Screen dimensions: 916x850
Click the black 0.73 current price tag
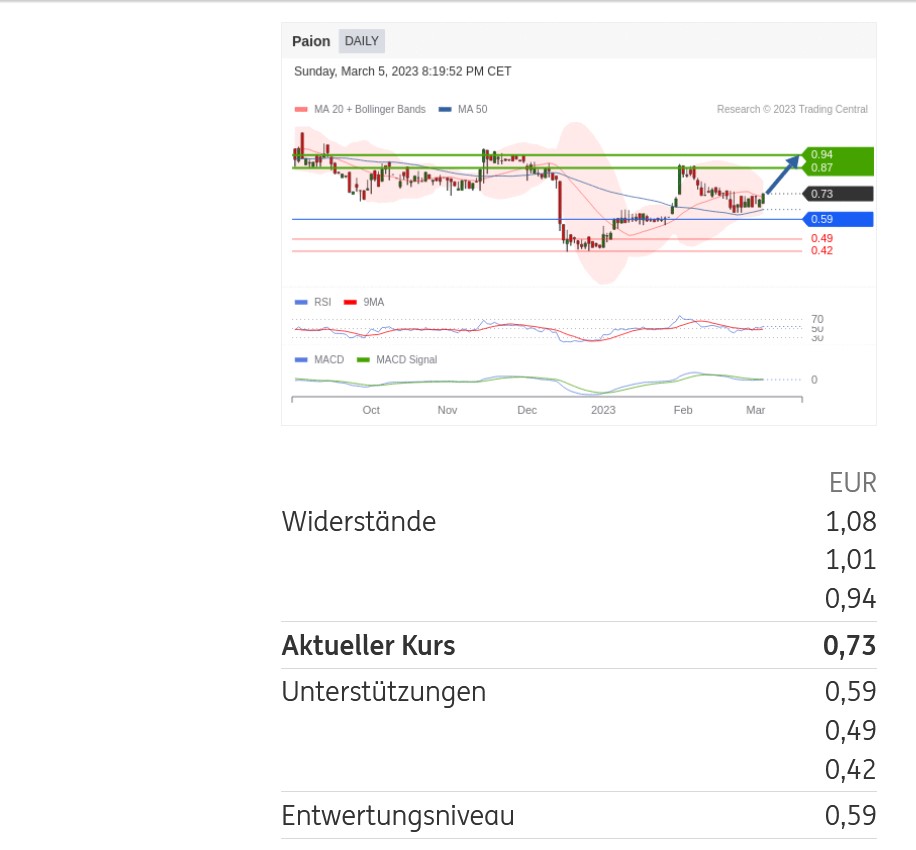tap(837, 194)
